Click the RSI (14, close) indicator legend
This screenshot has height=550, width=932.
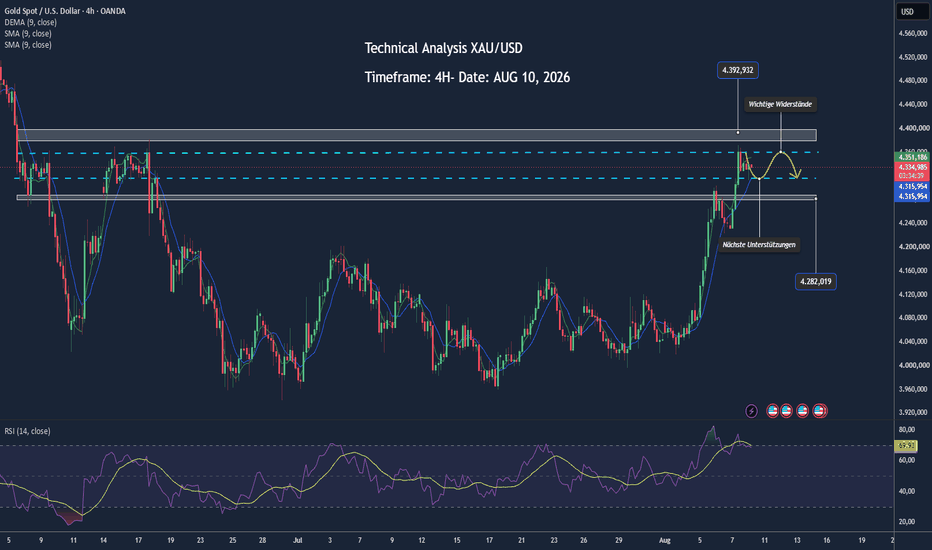tap(27, 431)
